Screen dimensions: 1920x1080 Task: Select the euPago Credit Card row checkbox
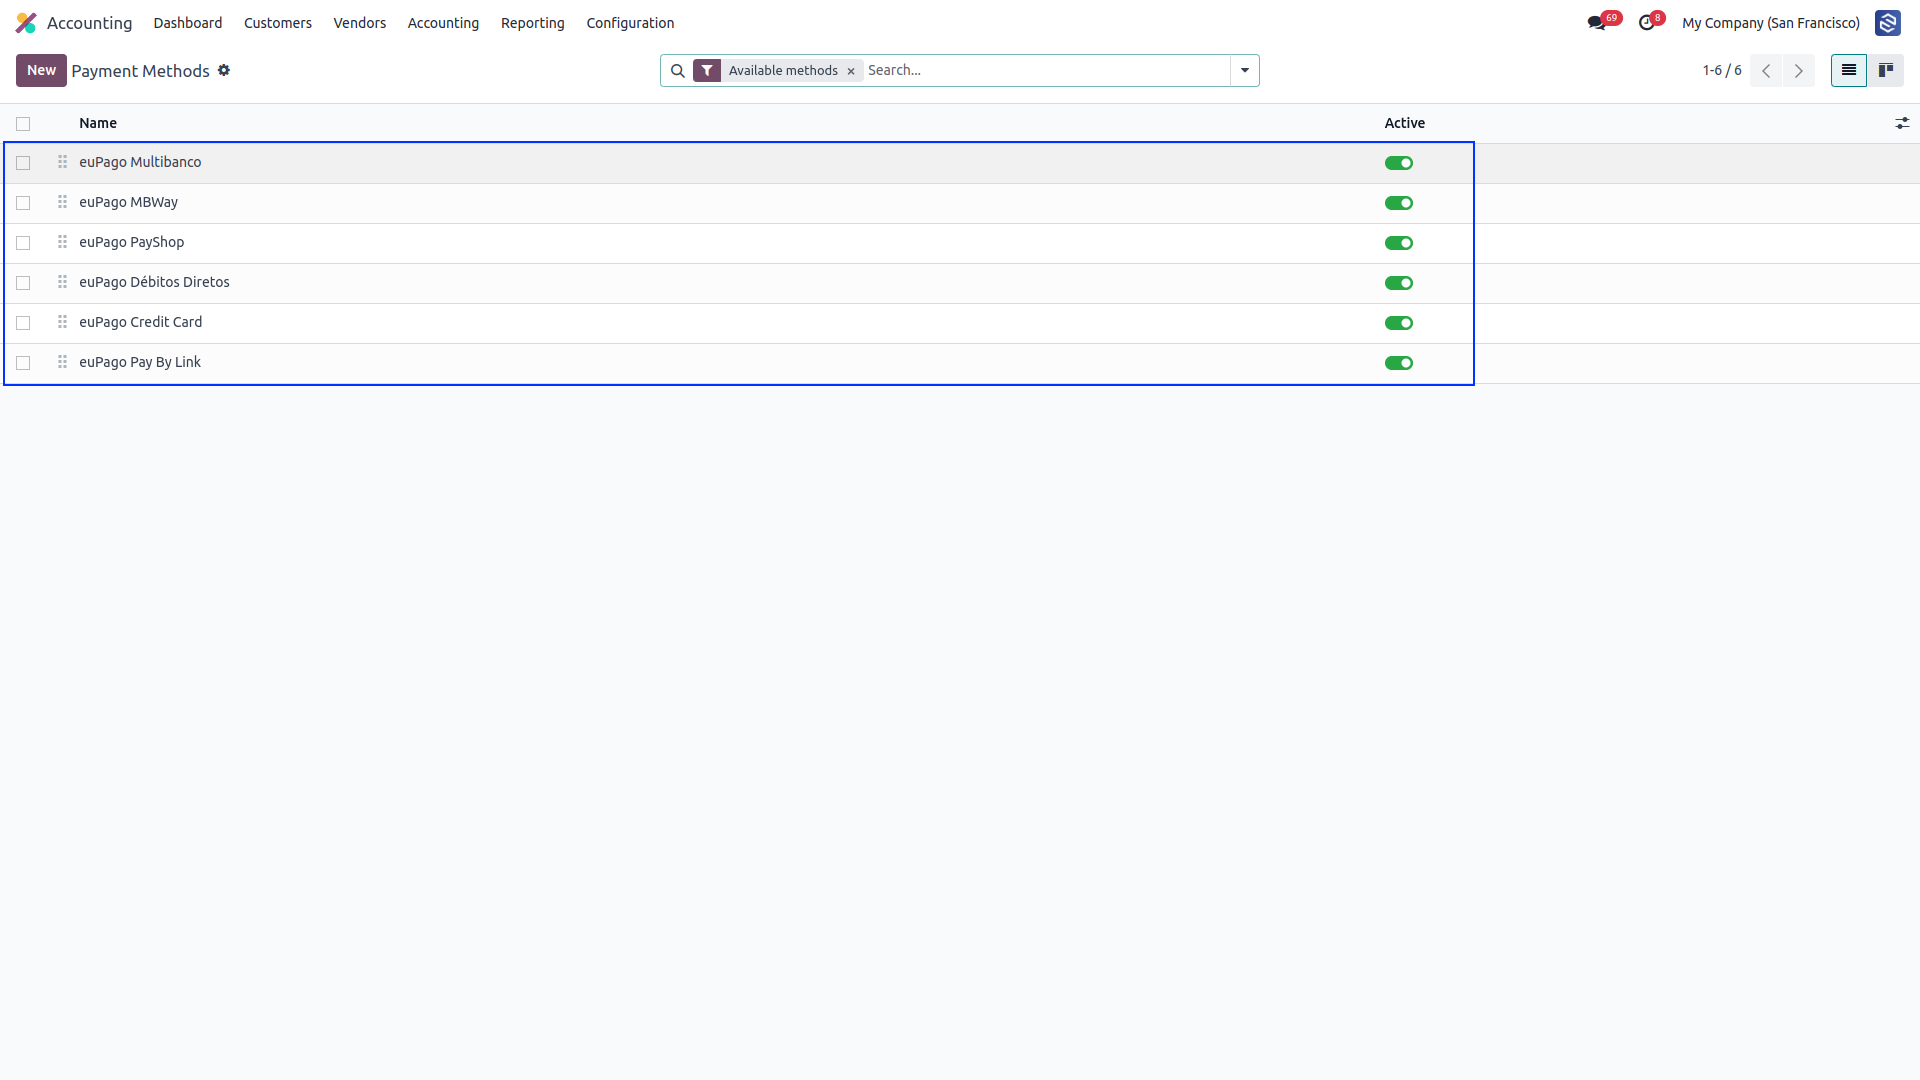click(x=23, y=323)
